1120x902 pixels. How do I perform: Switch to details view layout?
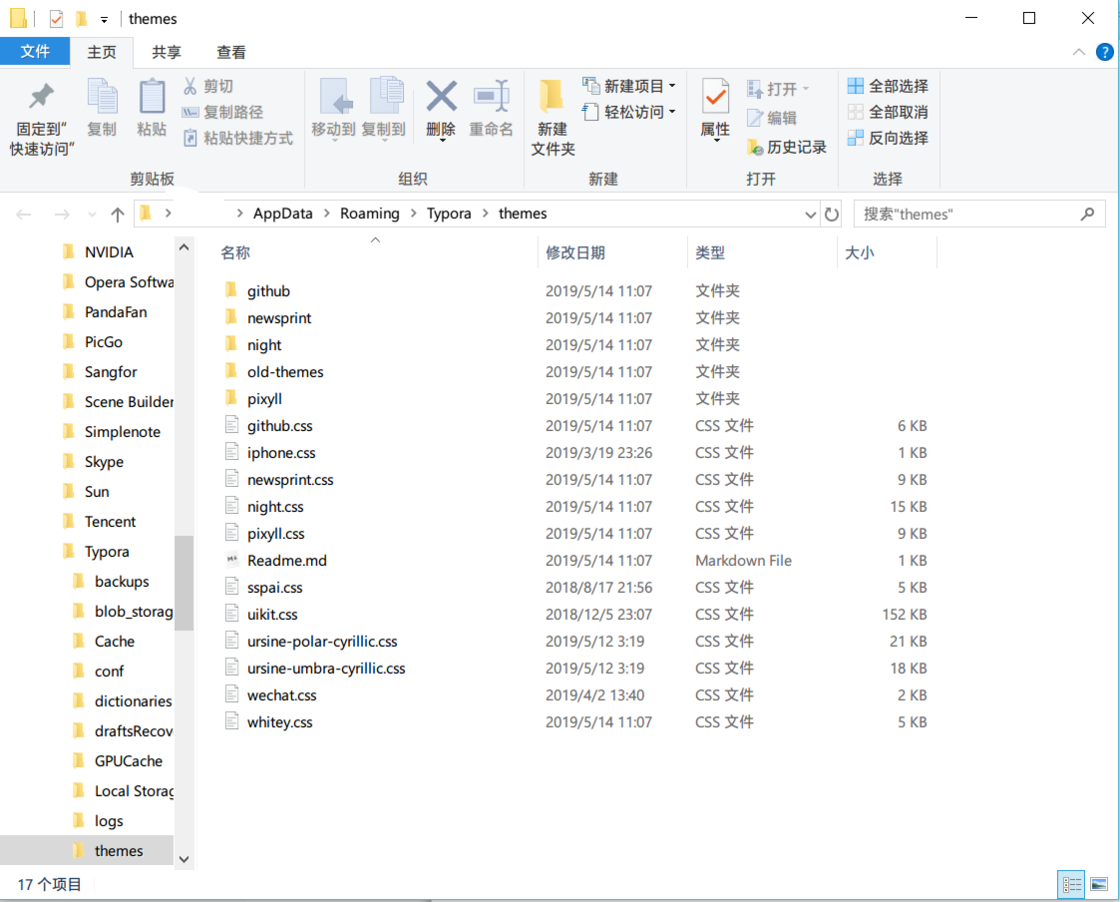[x=1072, y=884]
